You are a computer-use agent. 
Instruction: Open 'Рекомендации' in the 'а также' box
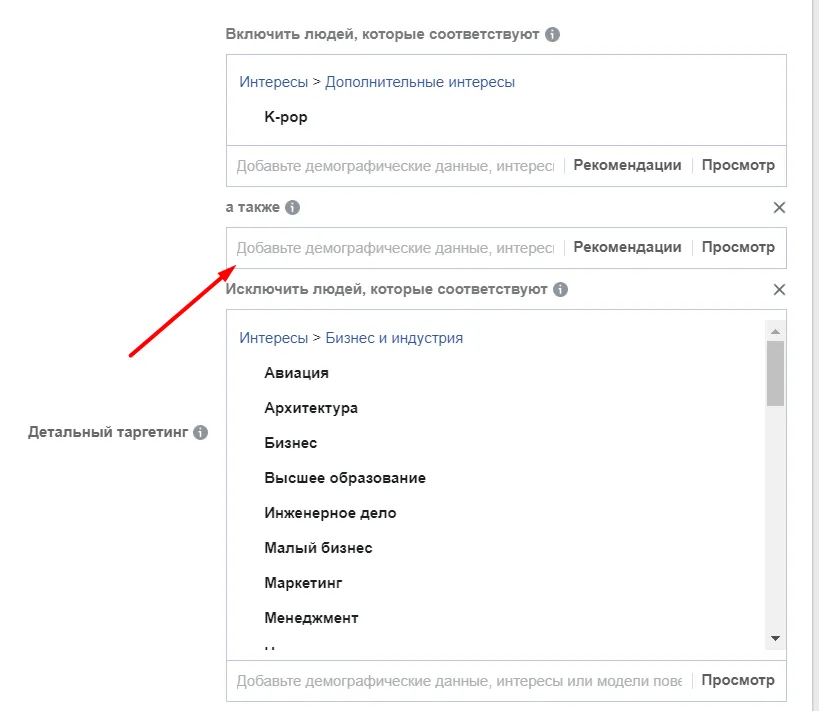pyautogui.click(x=627, y=247)
